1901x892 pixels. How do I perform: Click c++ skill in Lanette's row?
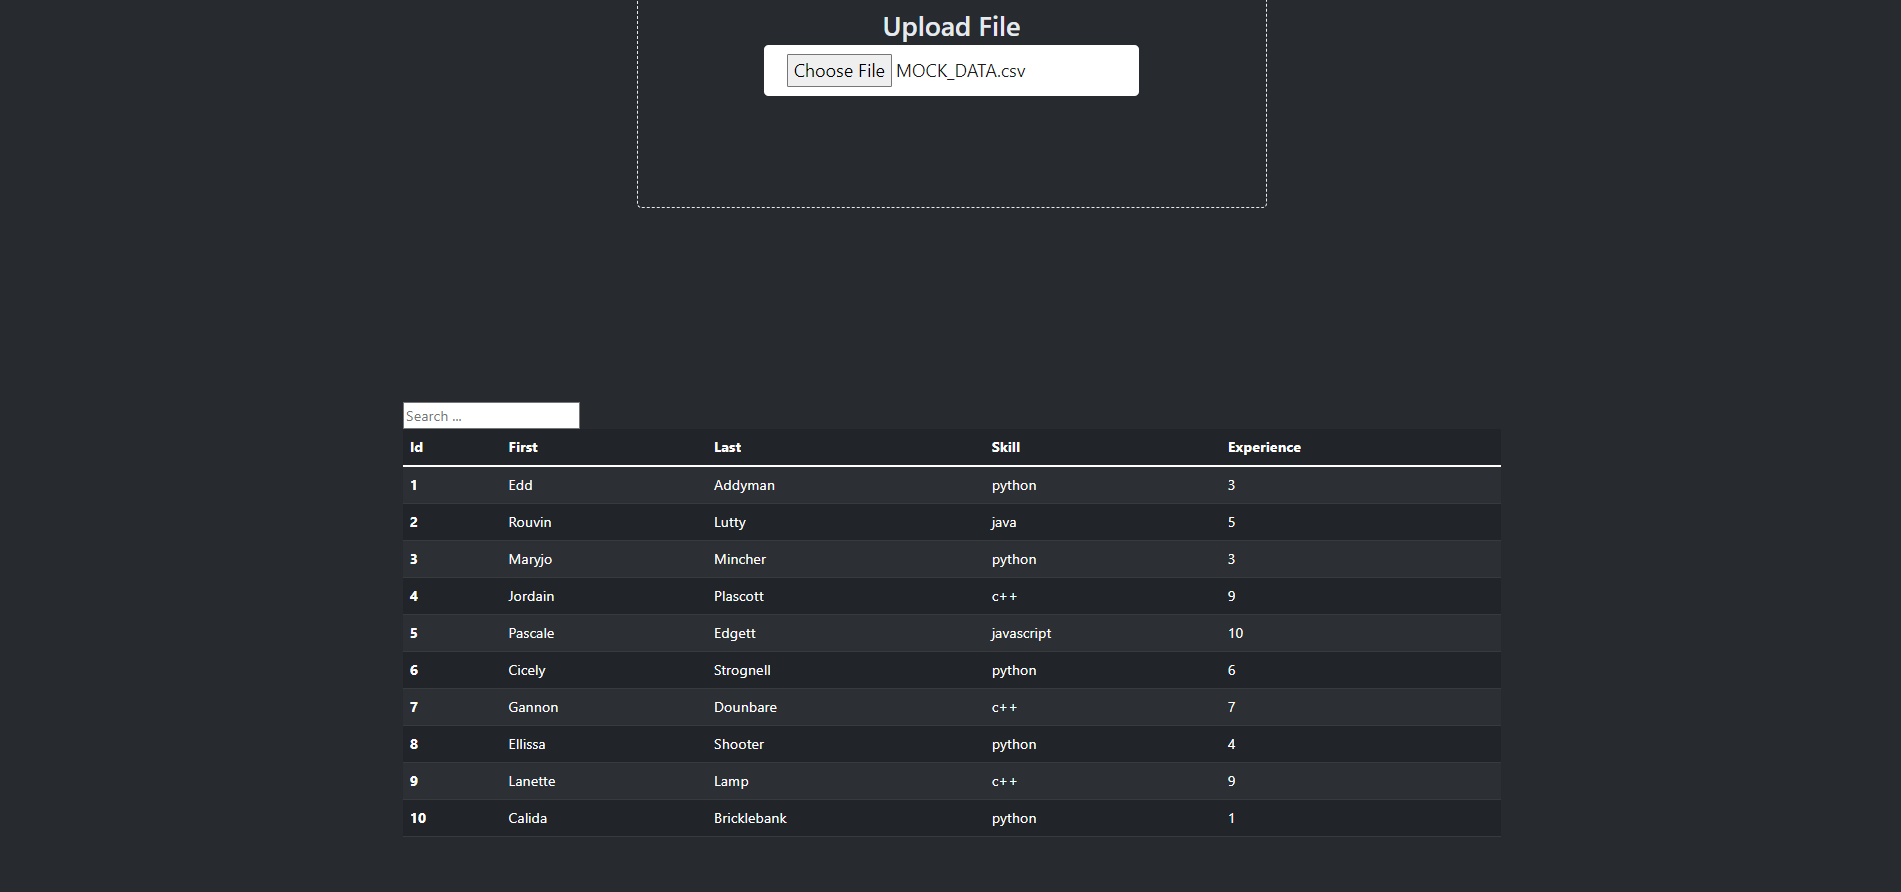pos(1004,781)
